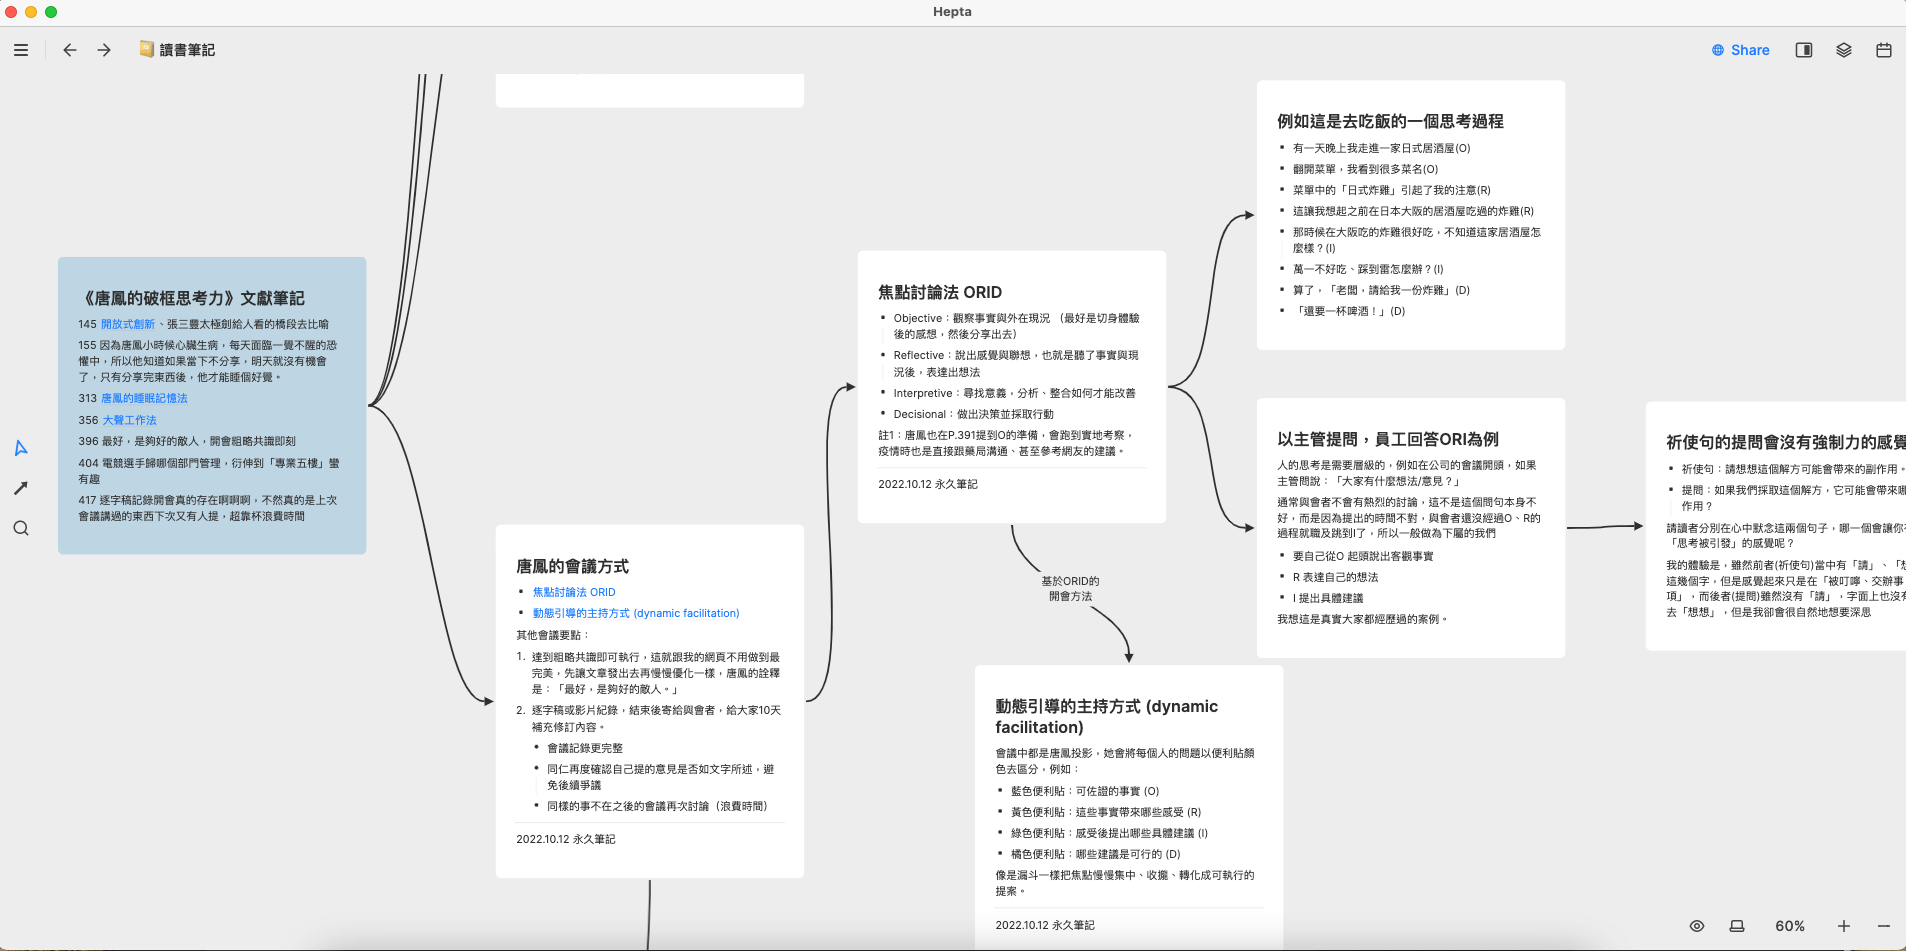Image resolution: width=1906 pixels, height=951 pixels.
Task: Select the blue cursor selection tool
Action: click(21, 447)
